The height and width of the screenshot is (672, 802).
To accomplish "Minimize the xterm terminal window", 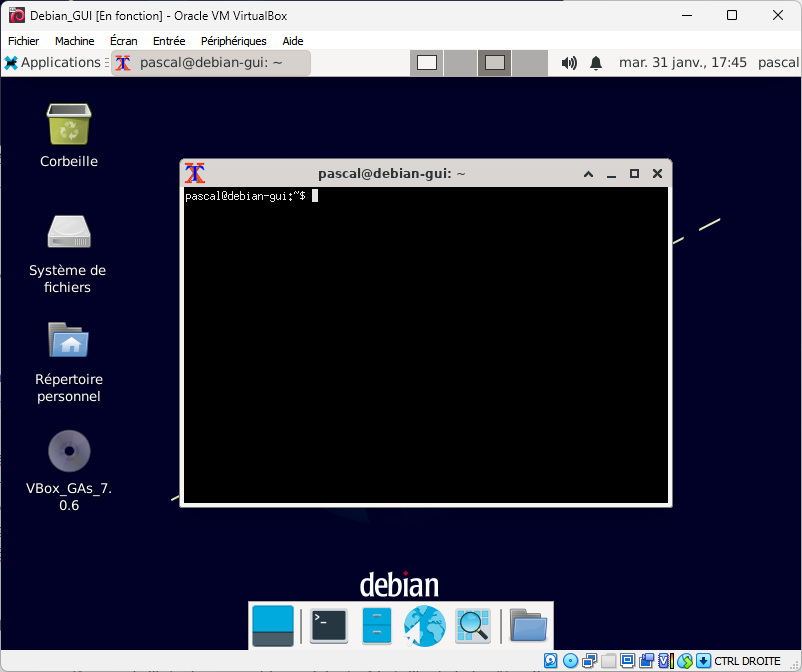I will [x=611, y=174].
